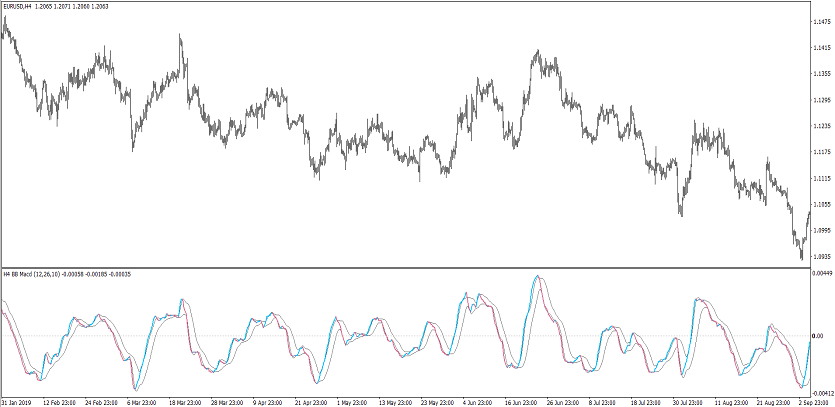Select the 6 Mar 23:00 time label

[142, 401]
